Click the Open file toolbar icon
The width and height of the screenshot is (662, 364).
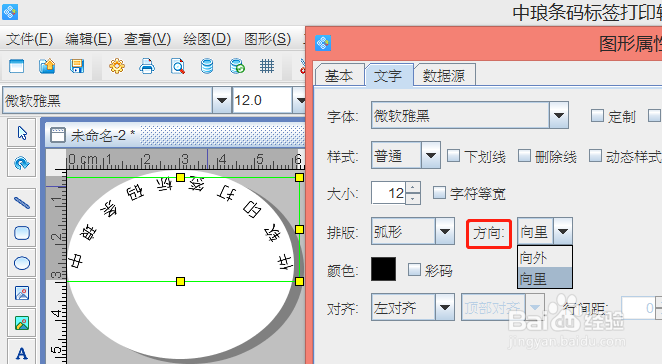click(47, 66)
